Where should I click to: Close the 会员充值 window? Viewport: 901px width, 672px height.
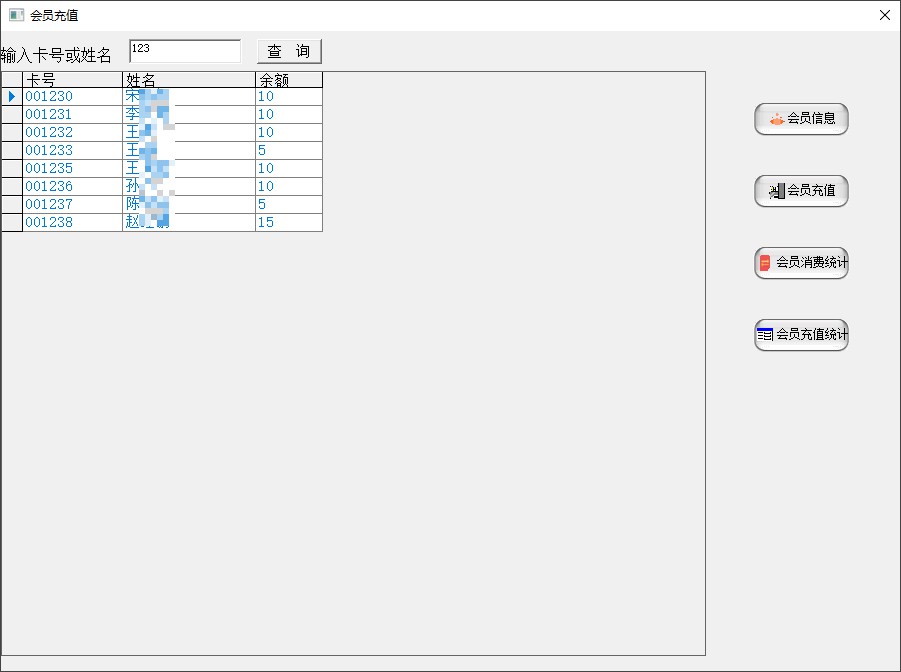pyautogui.click(x=884, y=15)
